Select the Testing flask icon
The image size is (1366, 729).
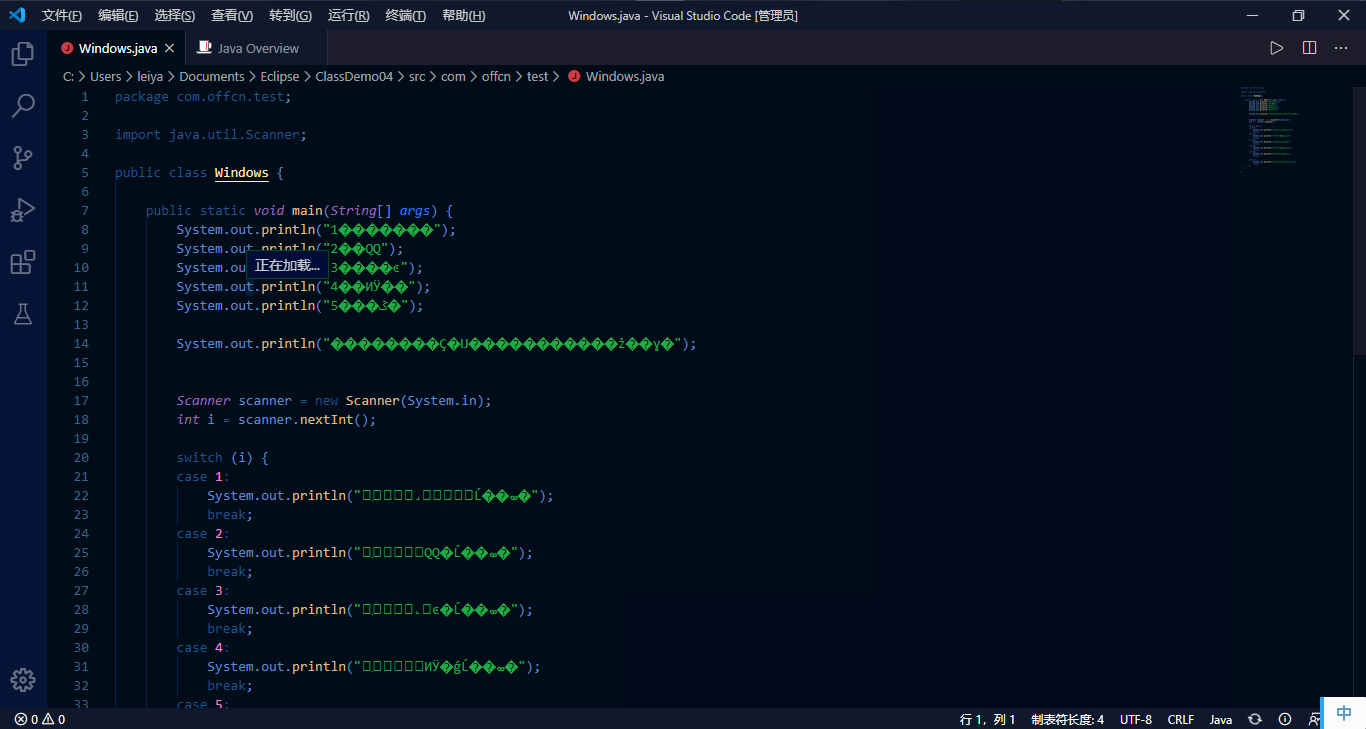(x=22, y=314)
